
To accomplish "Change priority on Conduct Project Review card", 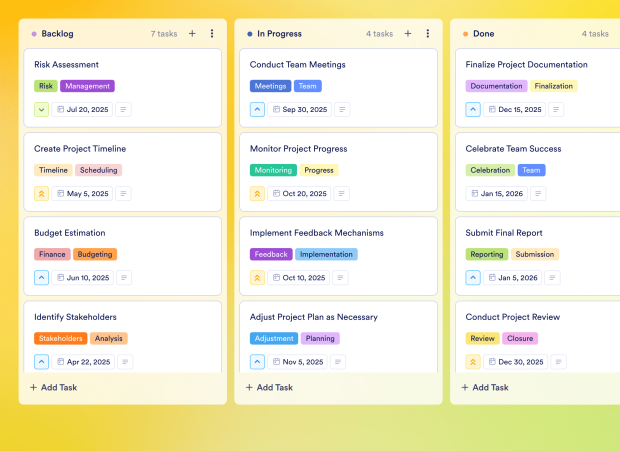I will (x=473, y=362).
